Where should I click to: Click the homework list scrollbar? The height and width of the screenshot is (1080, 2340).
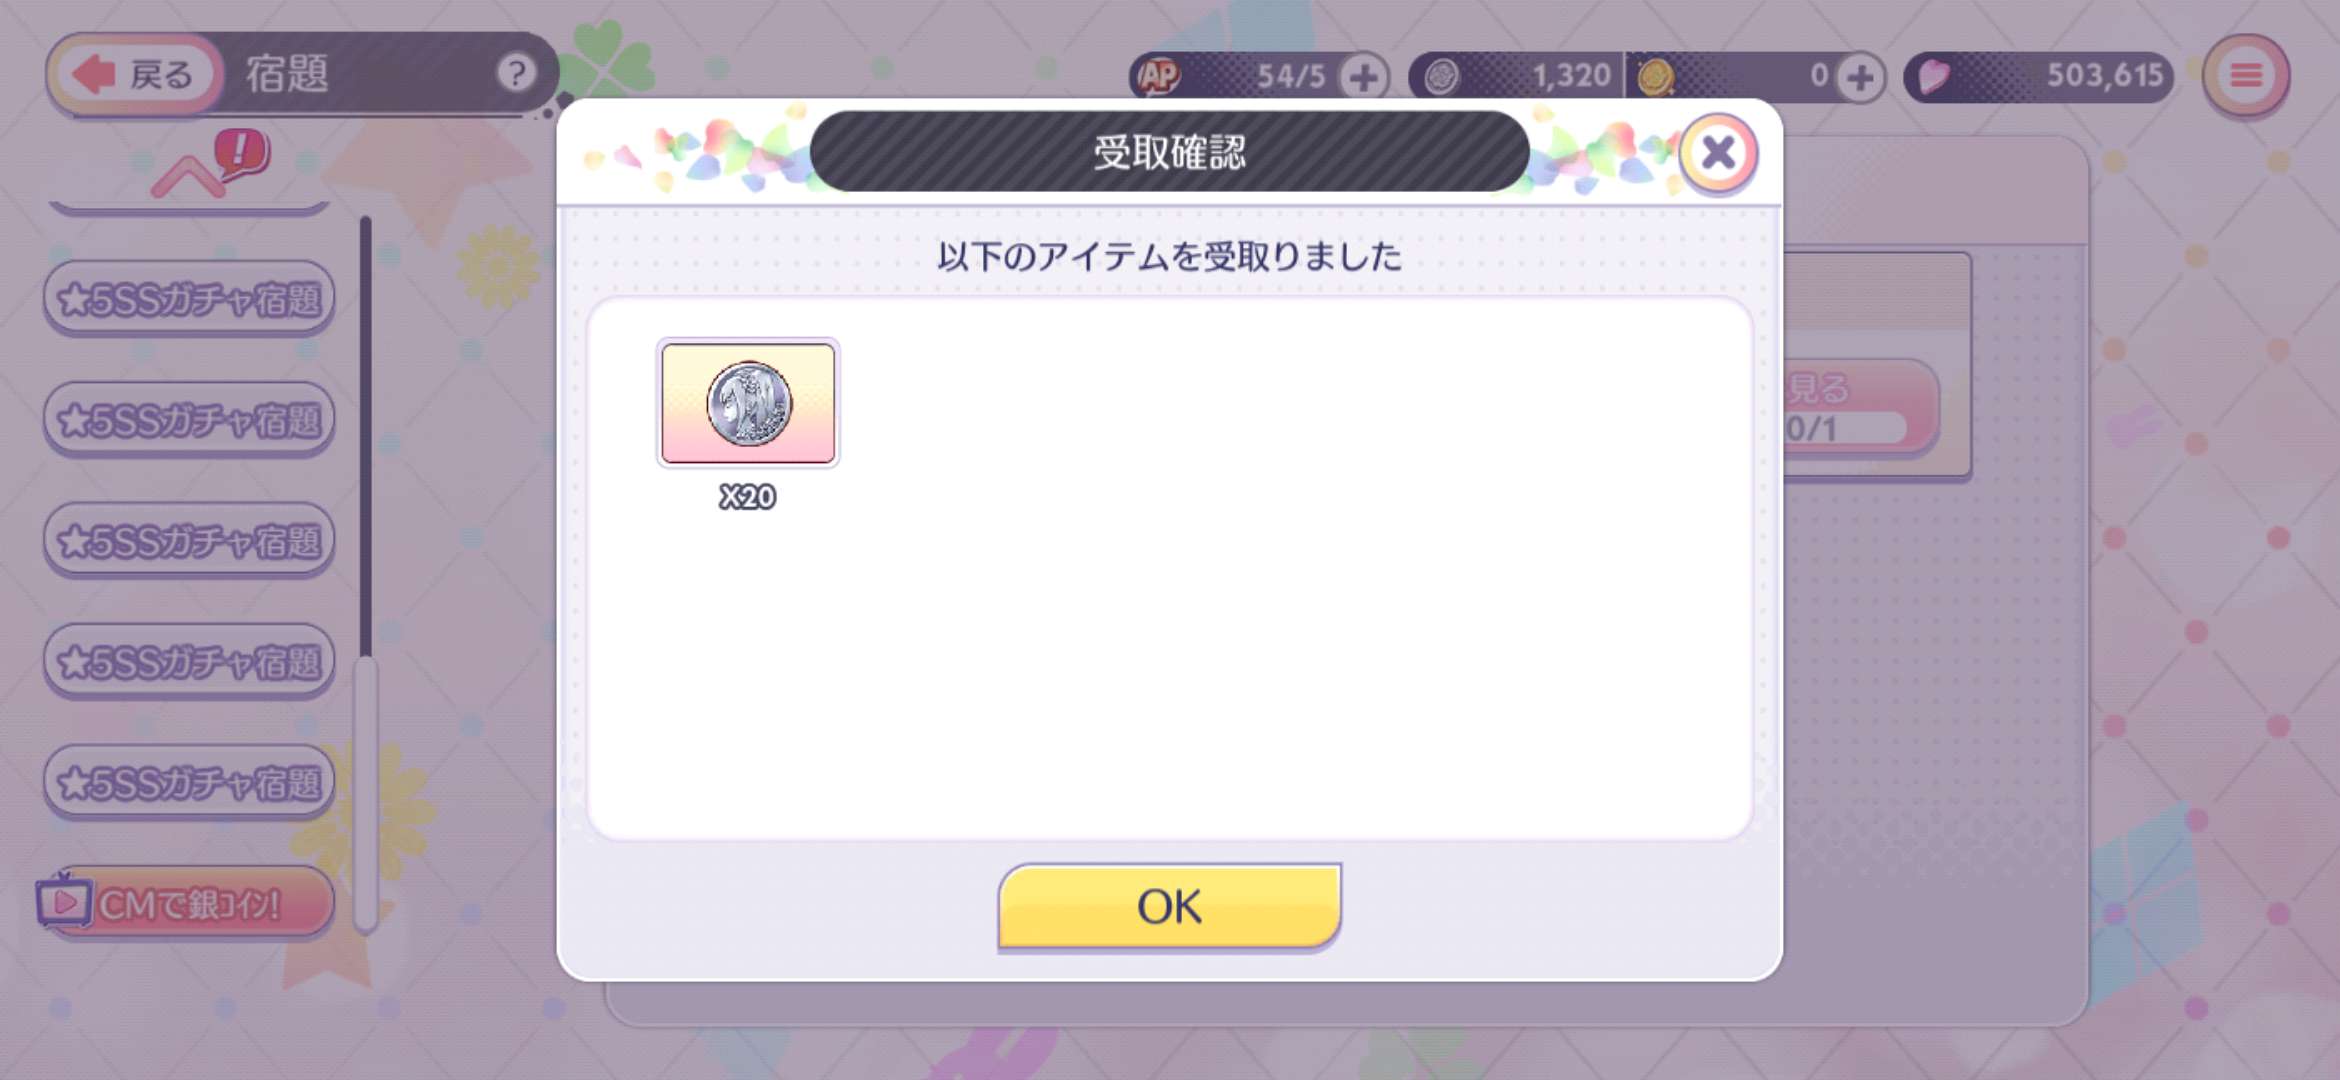(x=366, y=575)
